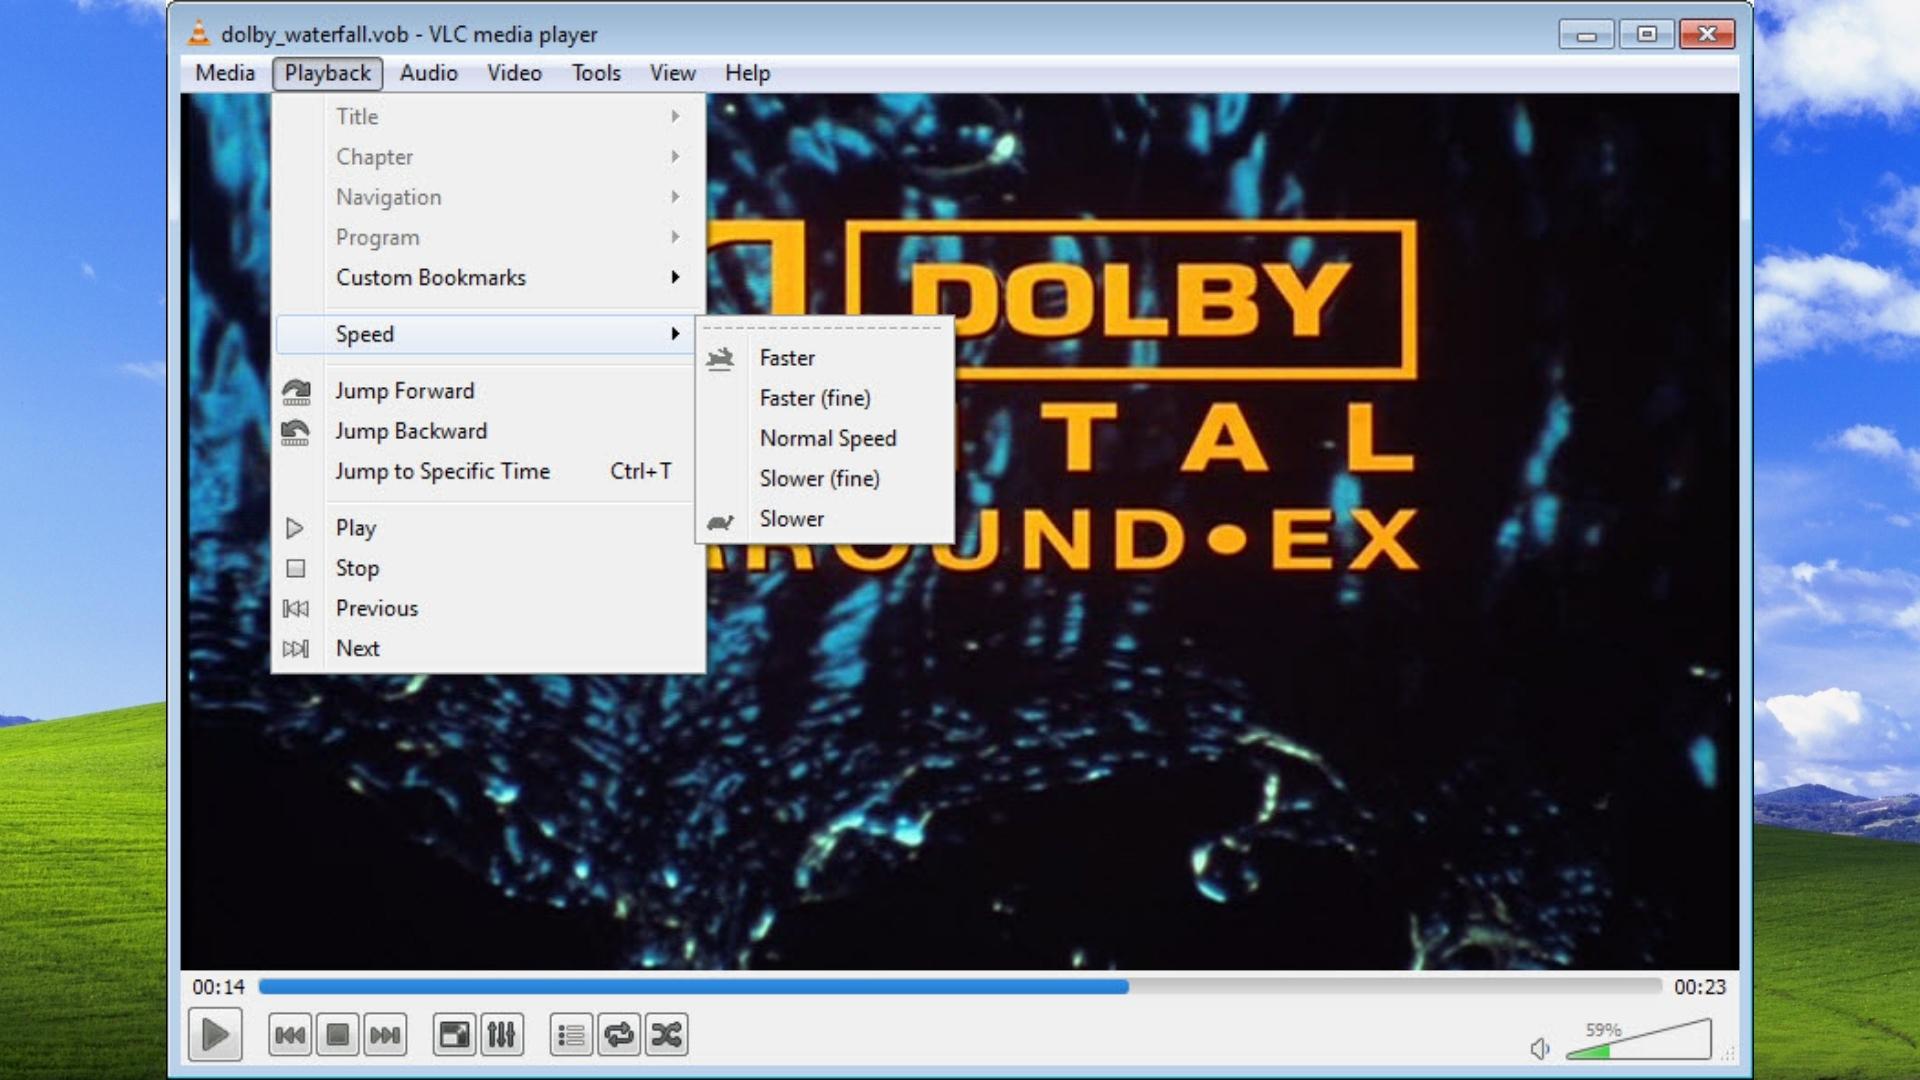Click the seek progress bar
The image size is (1920, 1080).
(x=960, y=987)
